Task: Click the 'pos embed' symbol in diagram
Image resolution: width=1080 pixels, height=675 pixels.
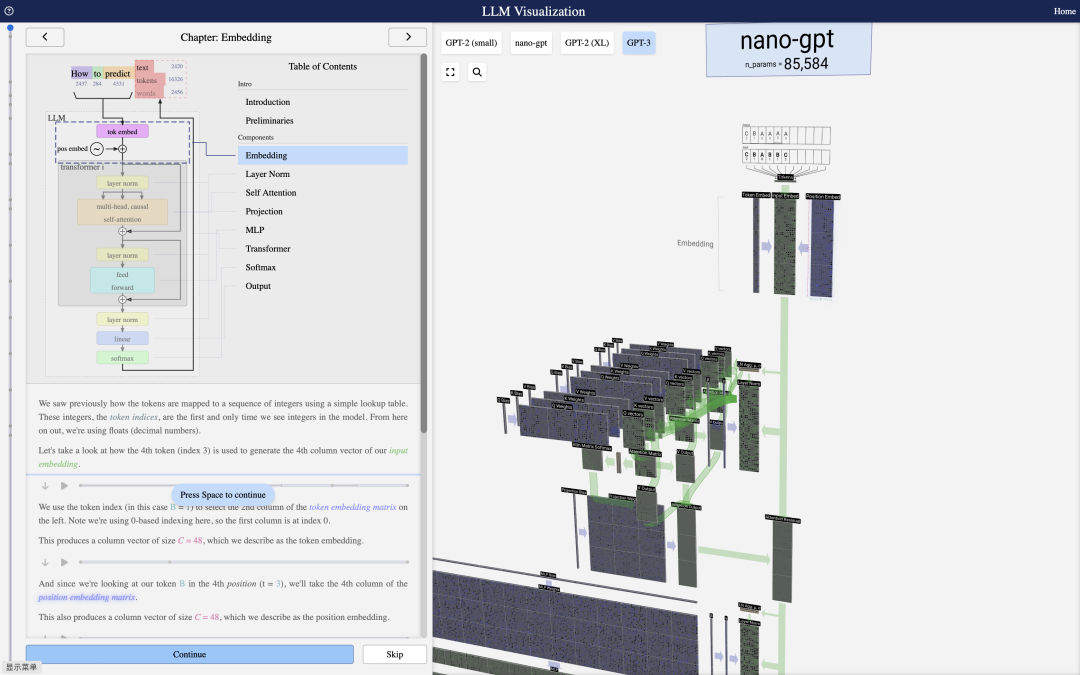Action: [x=97, y=149]
